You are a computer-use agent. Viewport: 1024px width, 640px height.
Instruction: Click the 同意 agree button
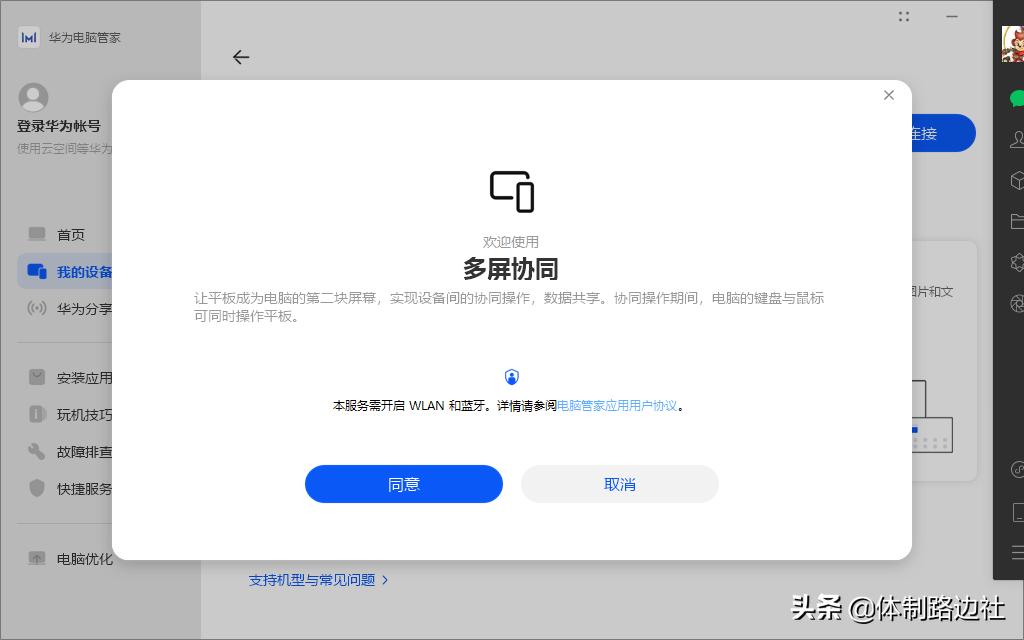point(404,484)
